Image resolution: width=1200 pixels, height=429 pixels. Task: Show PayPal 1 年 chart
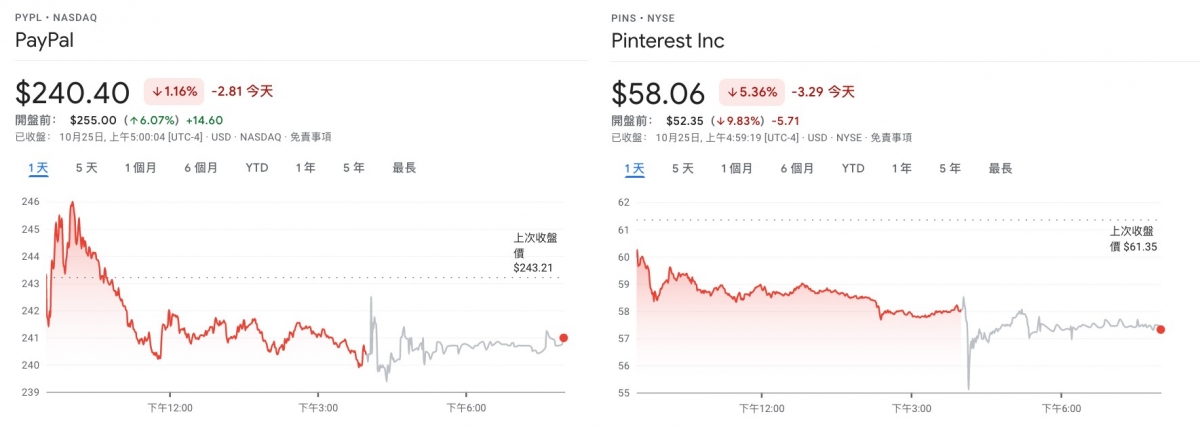tap(305, 168)
